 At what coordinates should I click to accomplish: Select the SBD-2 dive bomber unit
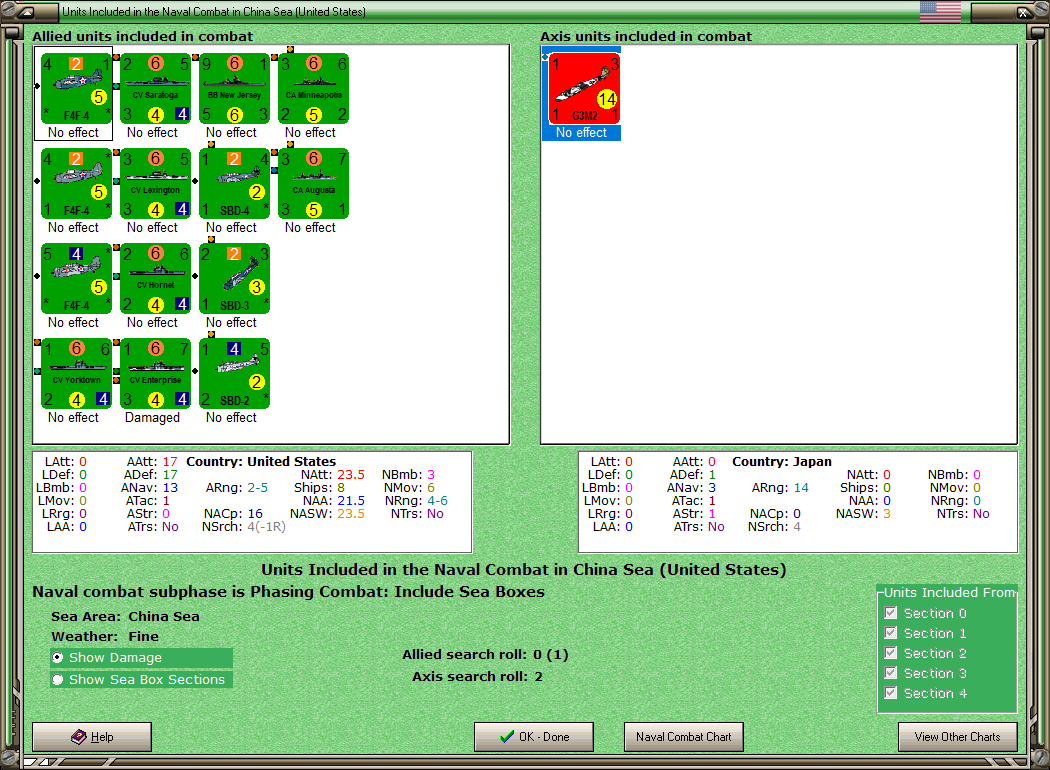(234, 374)
